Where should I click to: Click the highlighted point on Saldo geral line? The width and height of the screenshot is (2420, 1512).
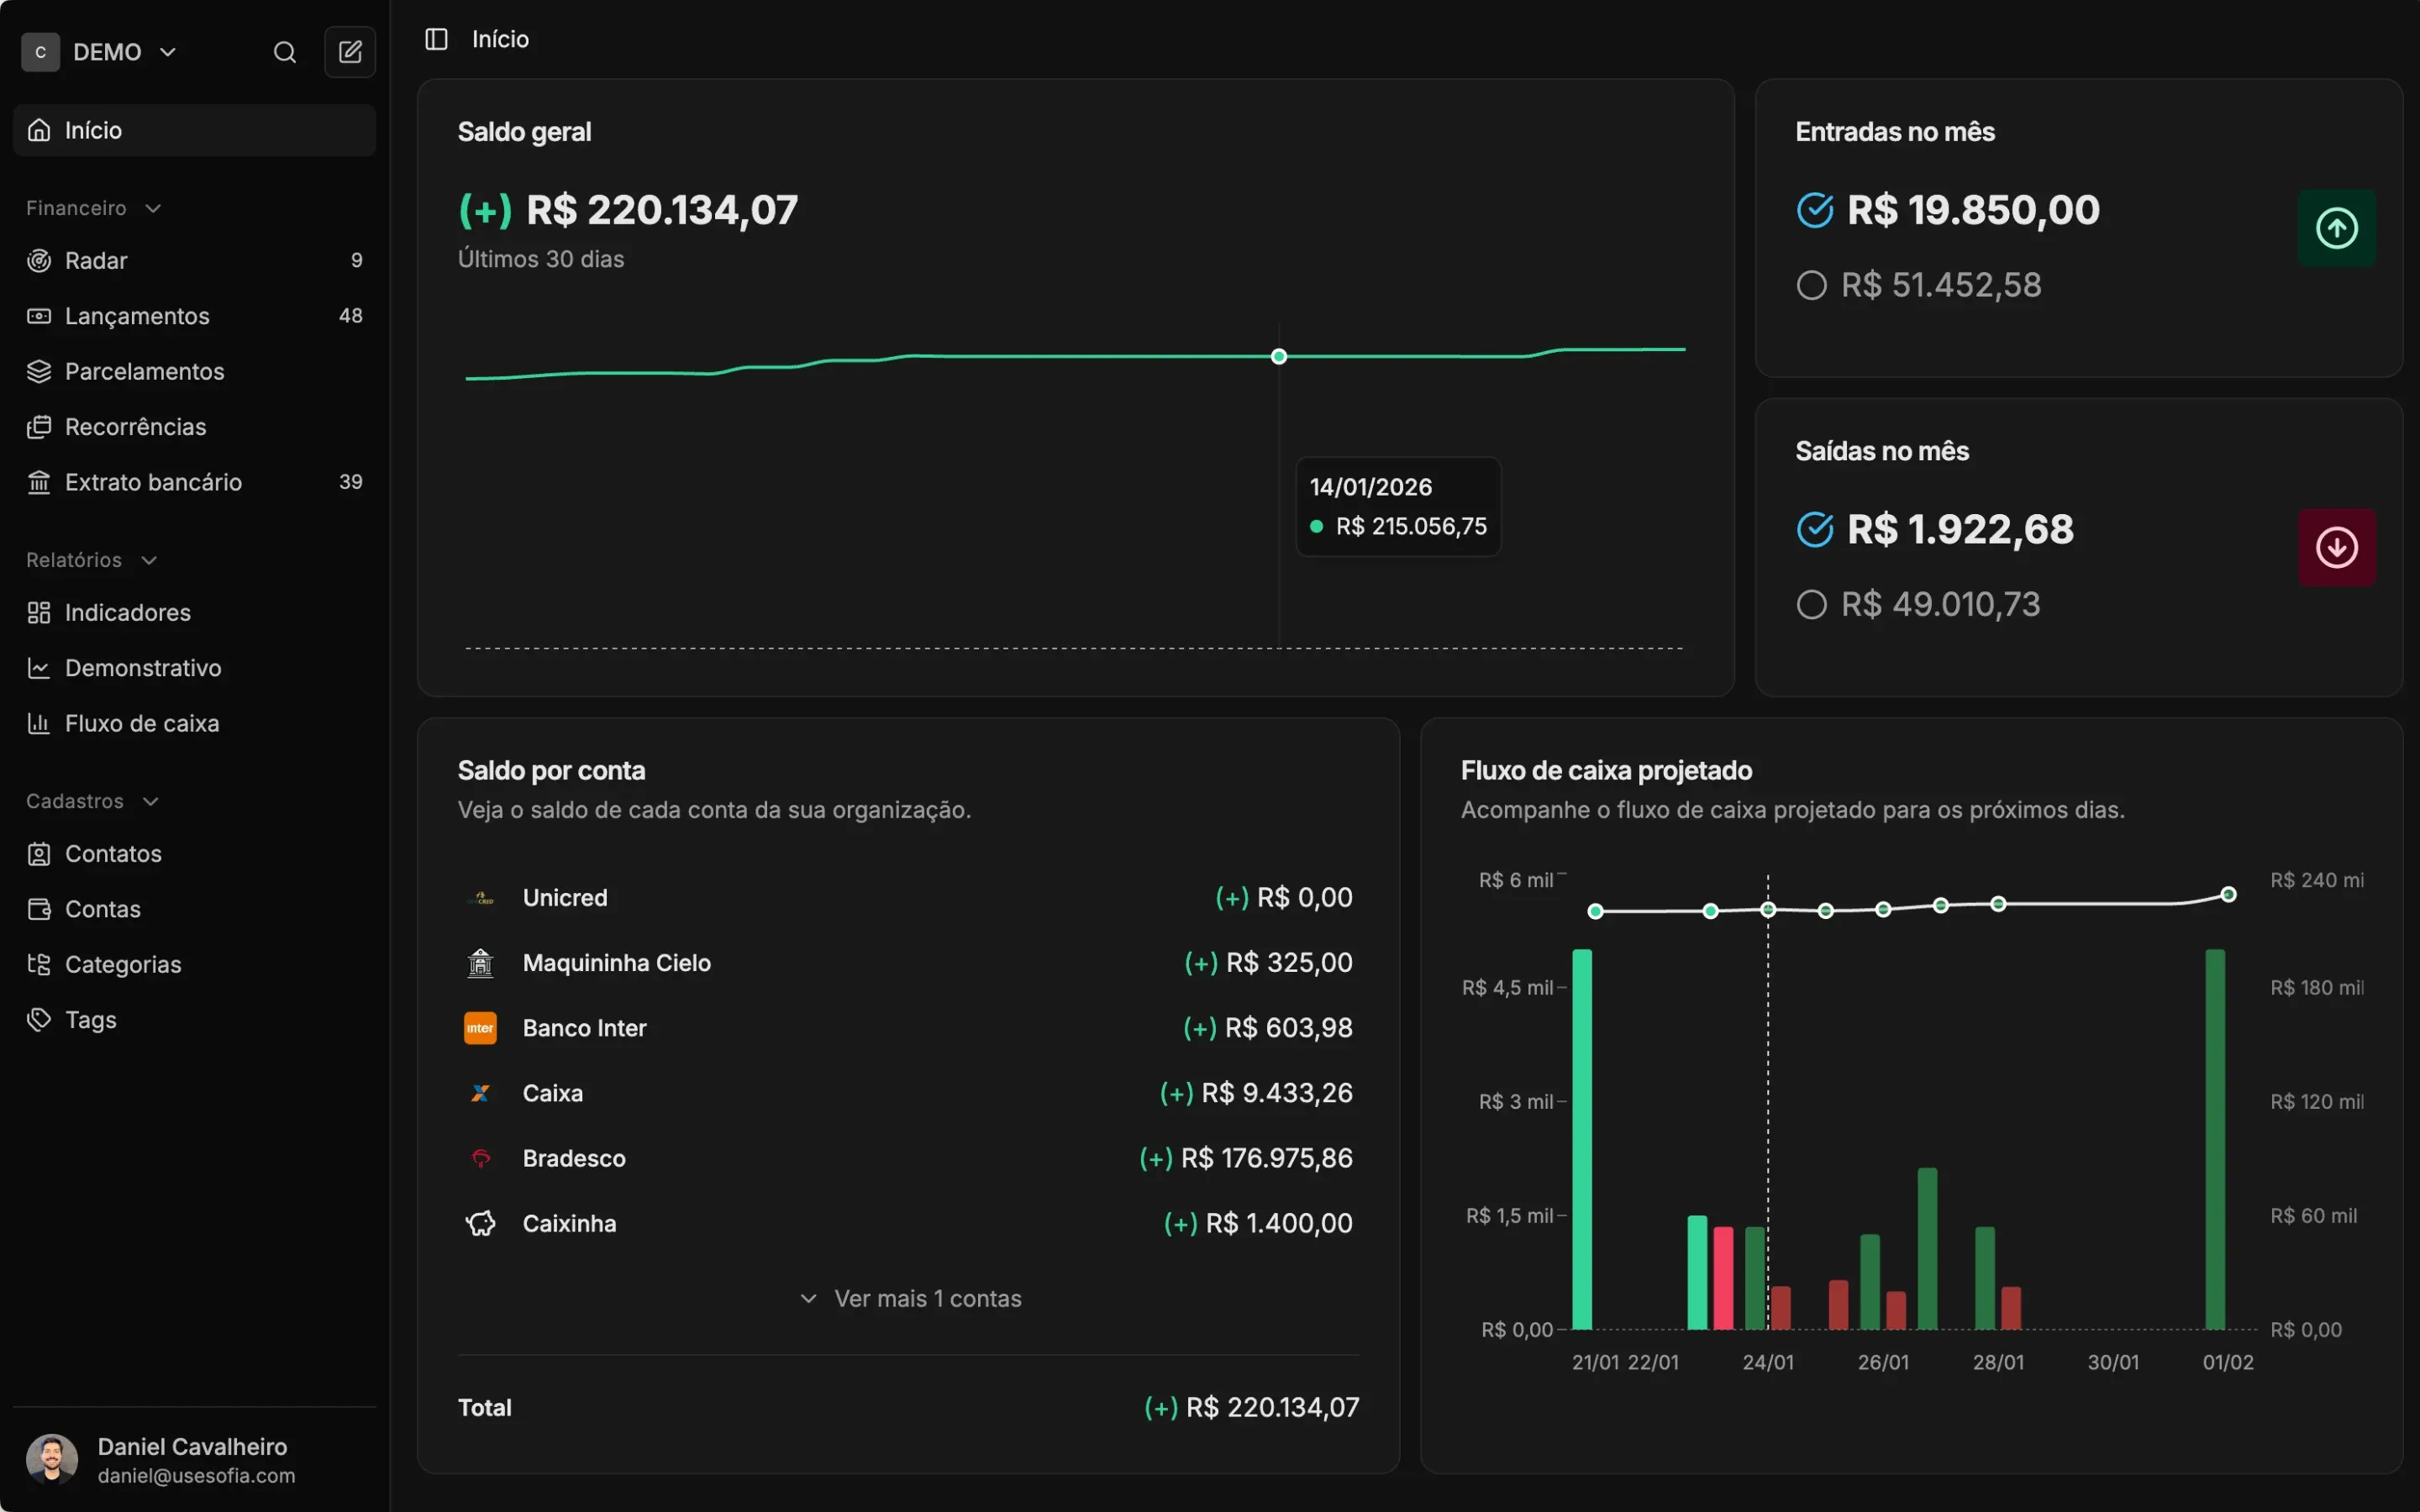[x=1278, y=356]
